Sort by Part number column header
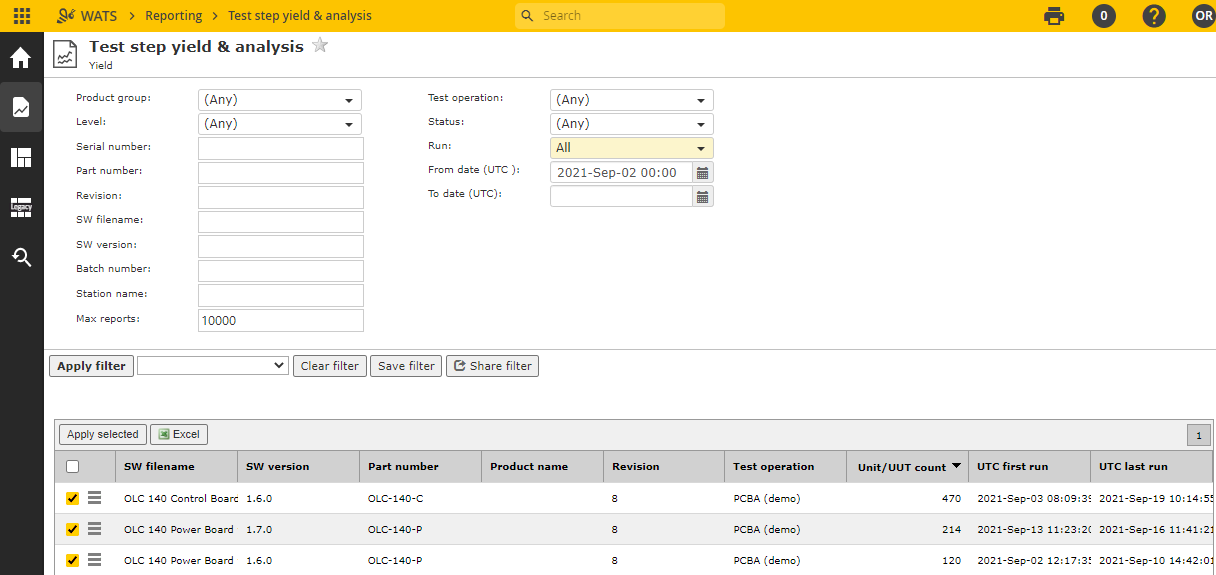This screenshot has width=1216, height=575. [x=420, y=466]
